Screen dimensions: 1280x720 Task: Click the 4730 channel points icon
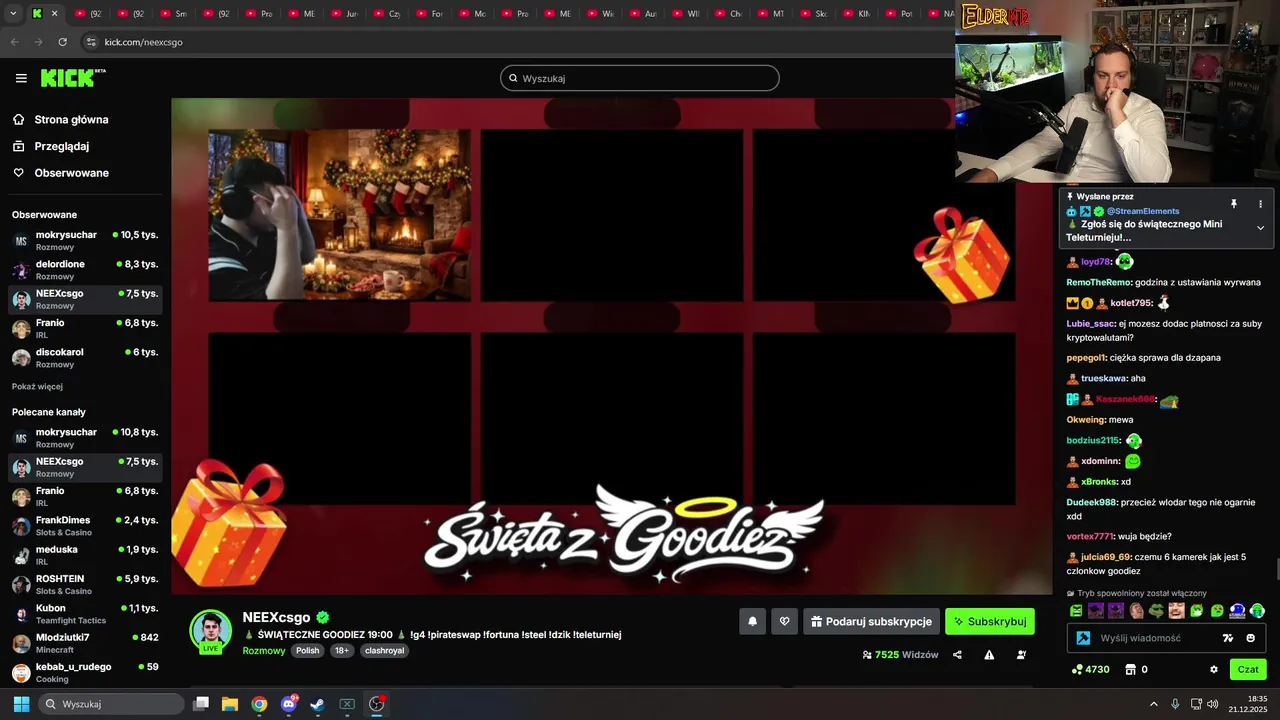pyautogui.click(x=1077, y=669)
